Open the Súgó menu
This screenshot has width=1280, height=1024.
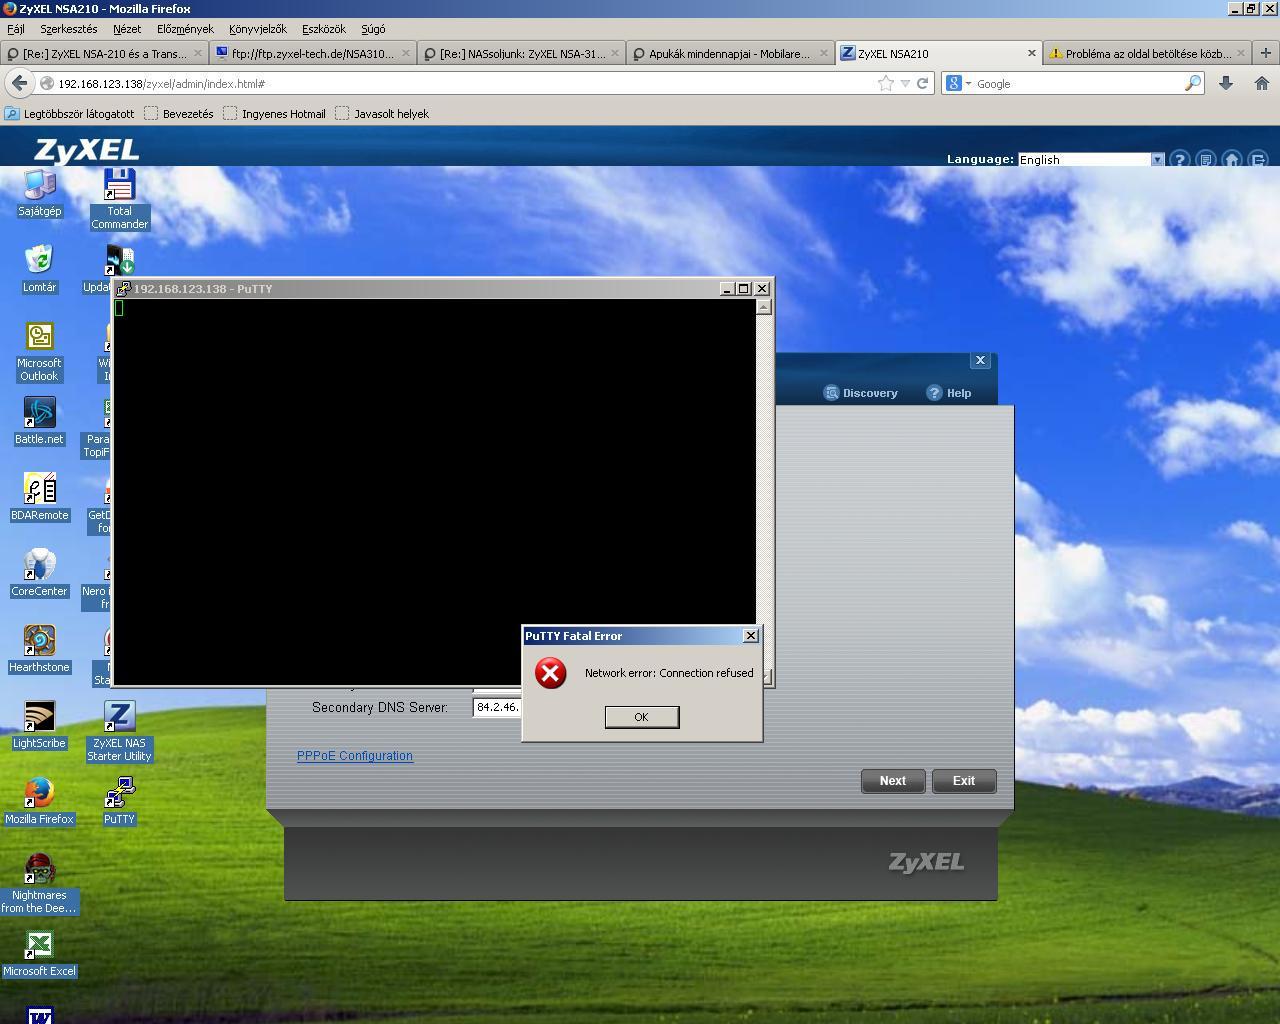373,29
